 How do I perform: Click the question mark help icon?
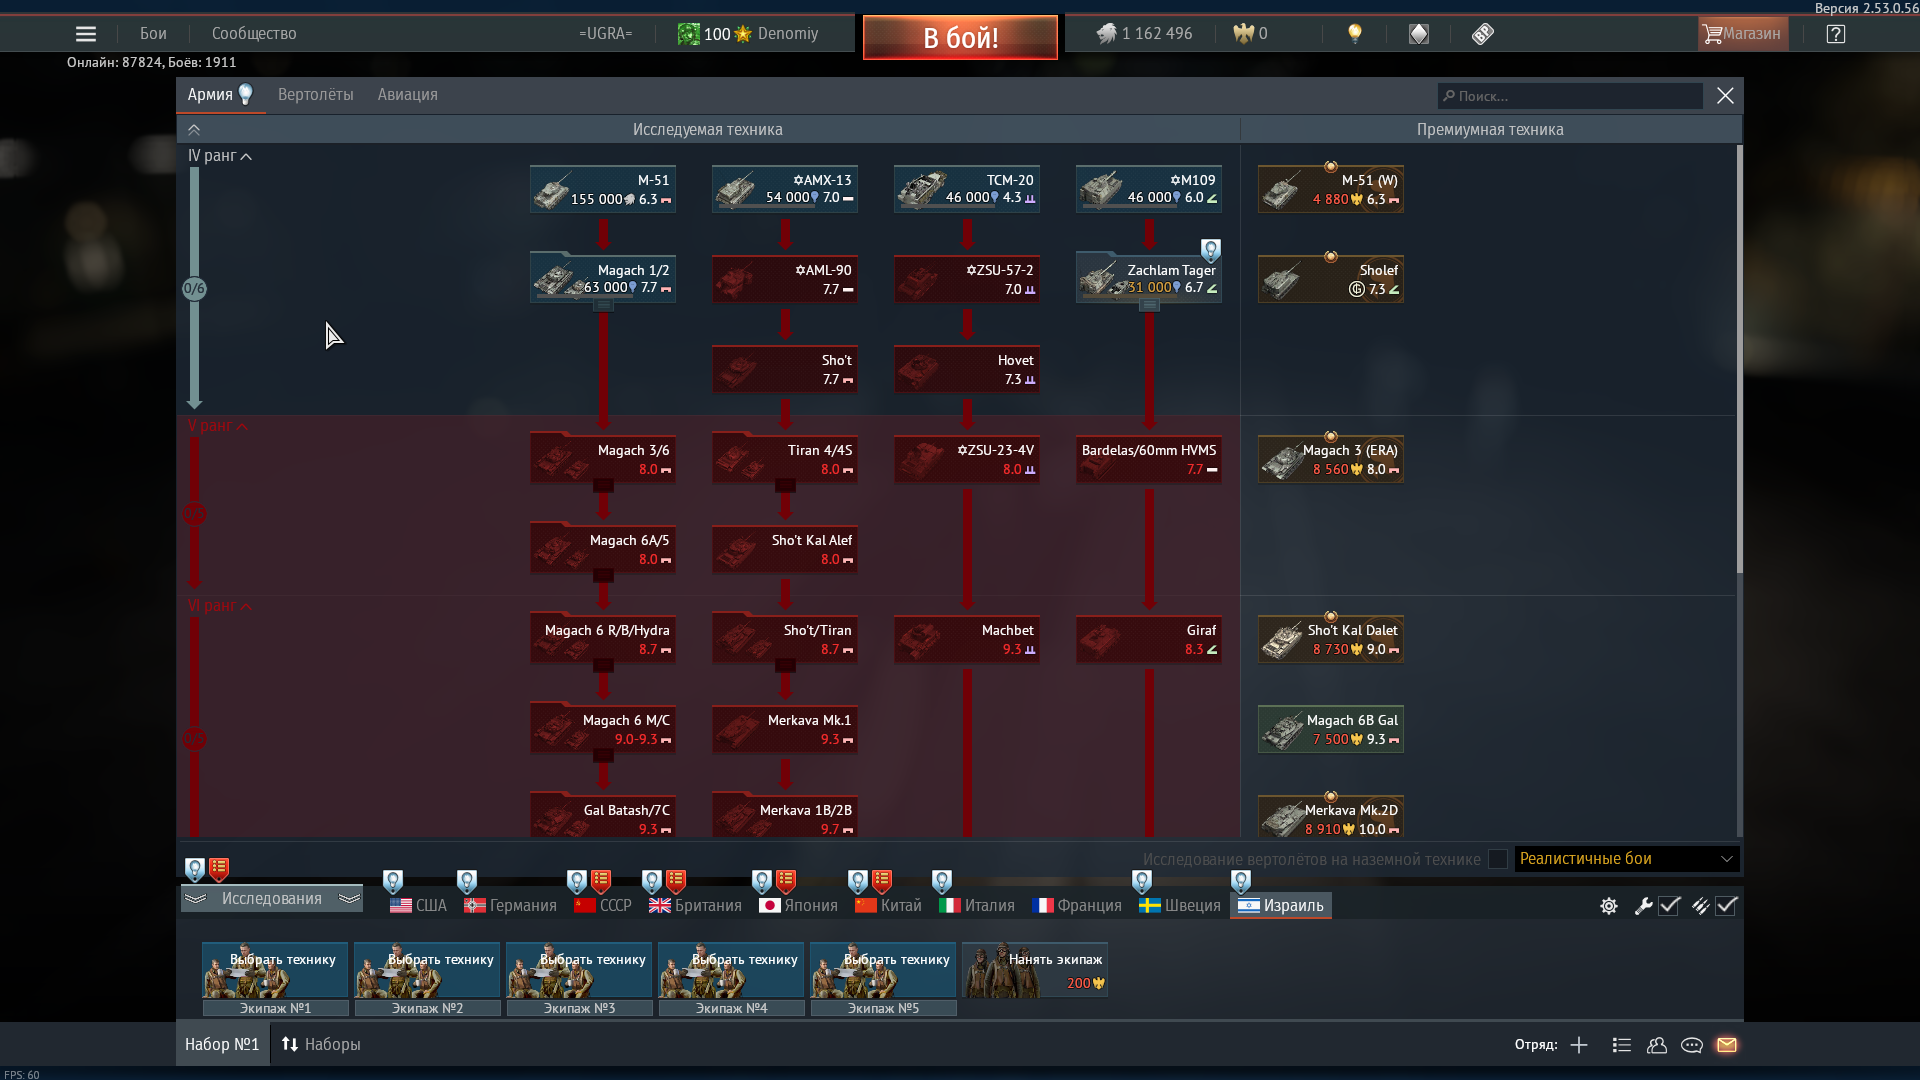1835,34
